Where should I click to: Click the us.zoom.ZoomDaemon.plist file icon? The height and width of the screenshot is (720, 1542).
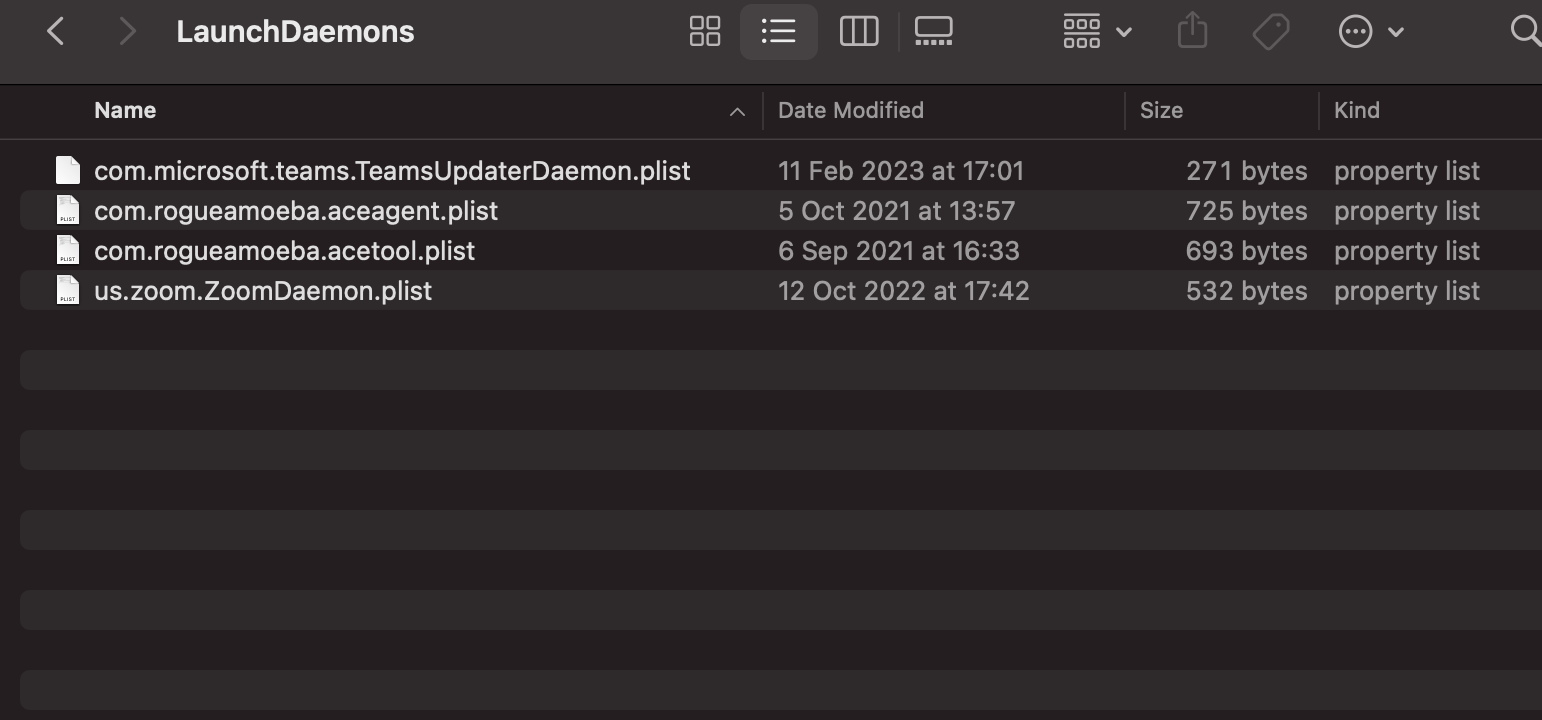pyautogui.click(x=68, y=291)
